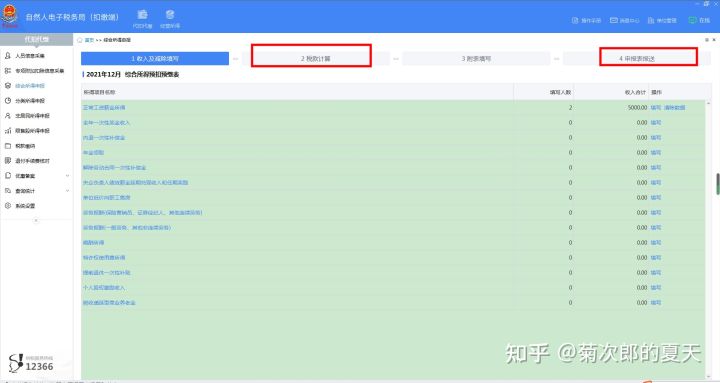Open the 内退一次性补偿金 income item
The image size is (720, 383).
tap(104, 138)
